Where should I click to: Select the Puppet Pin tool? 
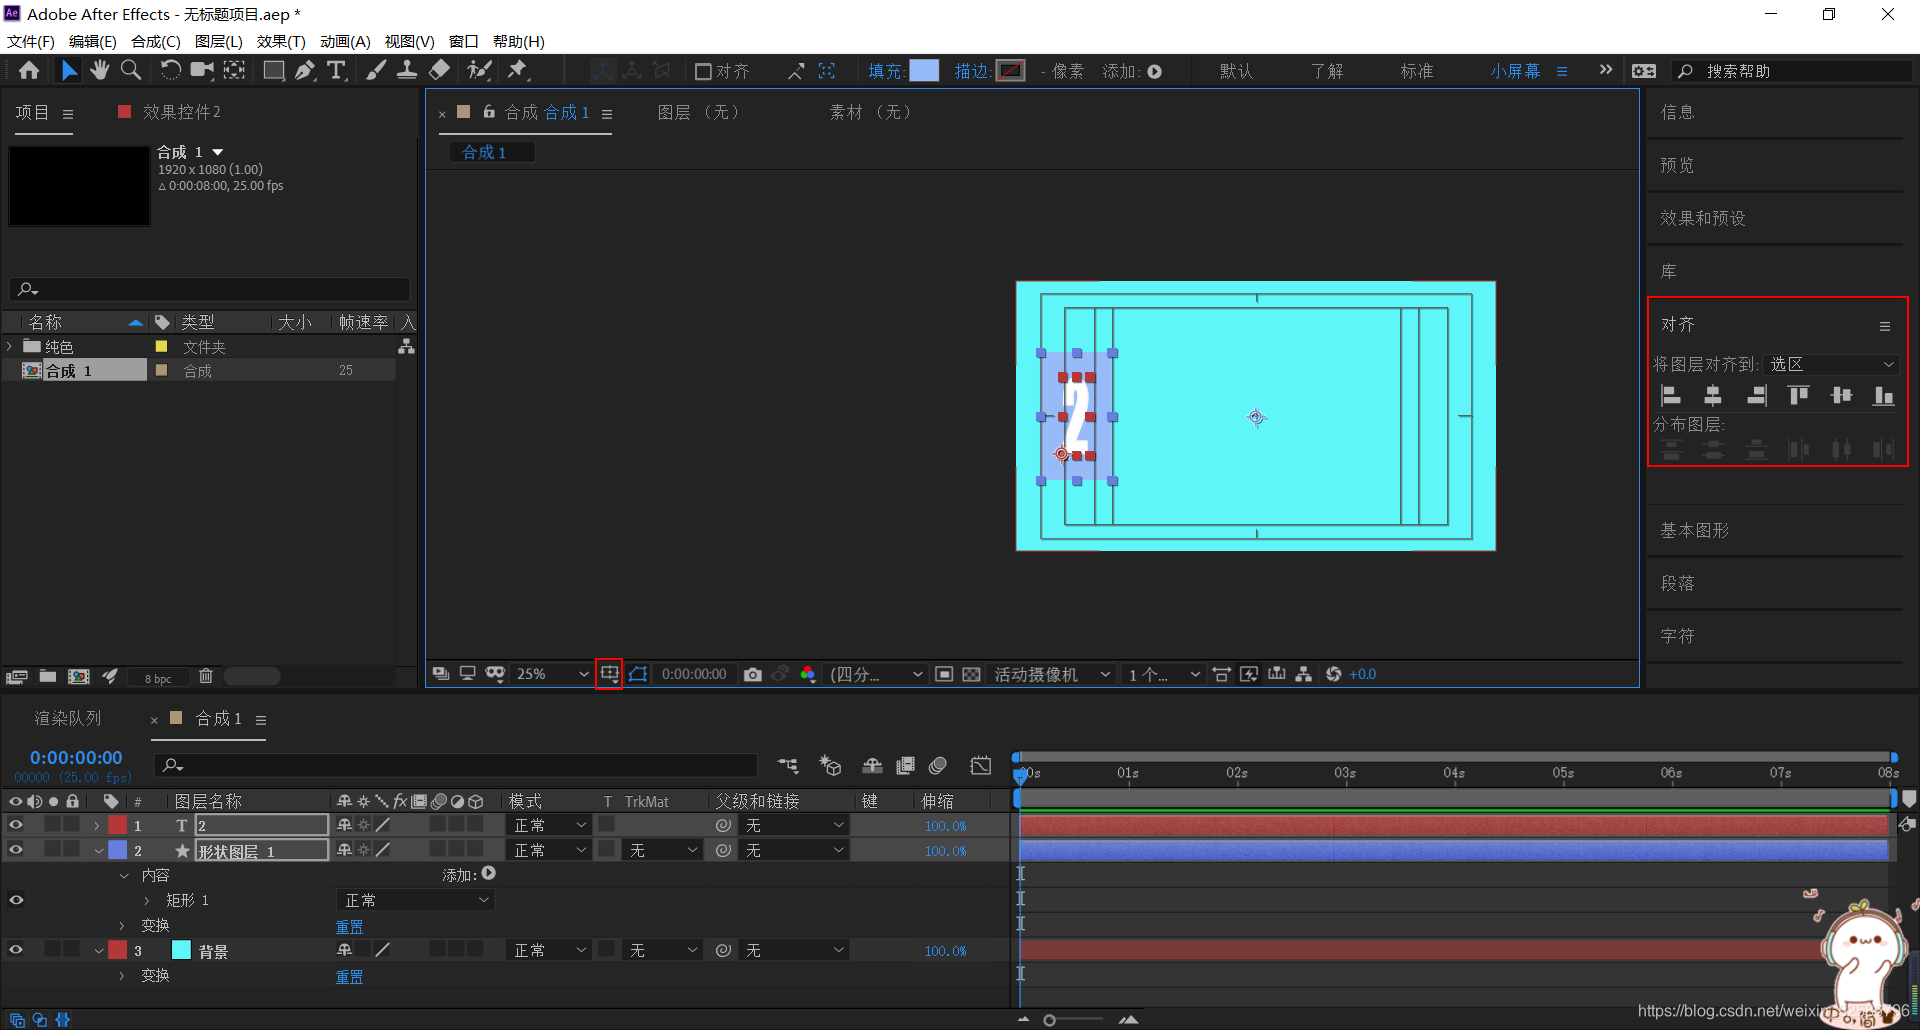[x=518, y=70]
